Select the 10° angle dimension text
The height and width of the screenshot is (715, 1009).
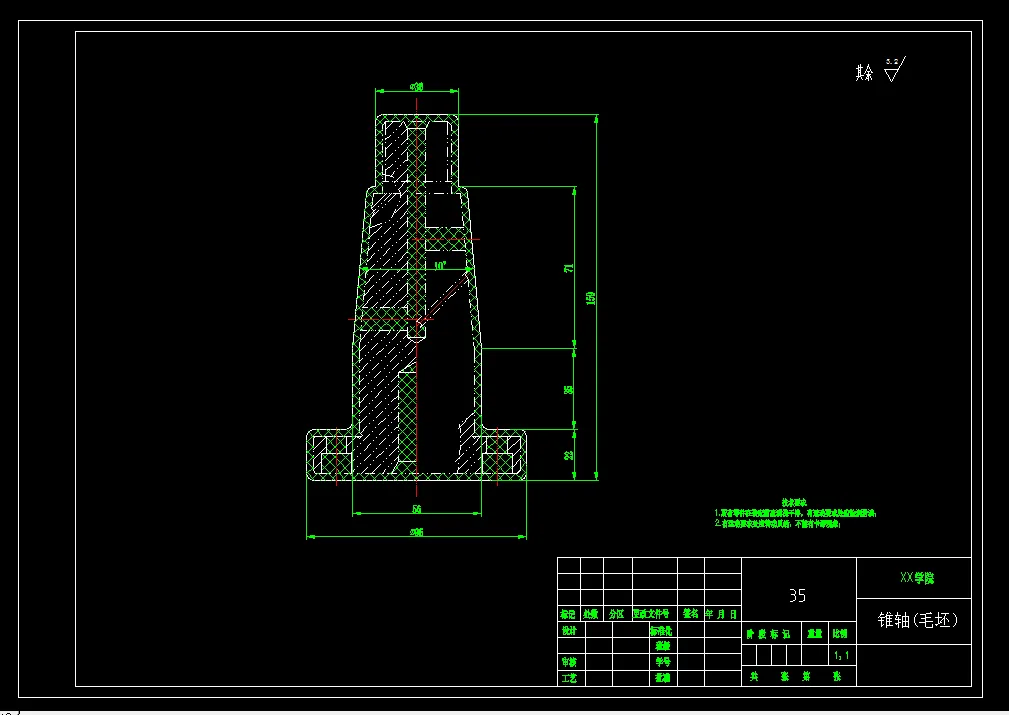[440, 265]
